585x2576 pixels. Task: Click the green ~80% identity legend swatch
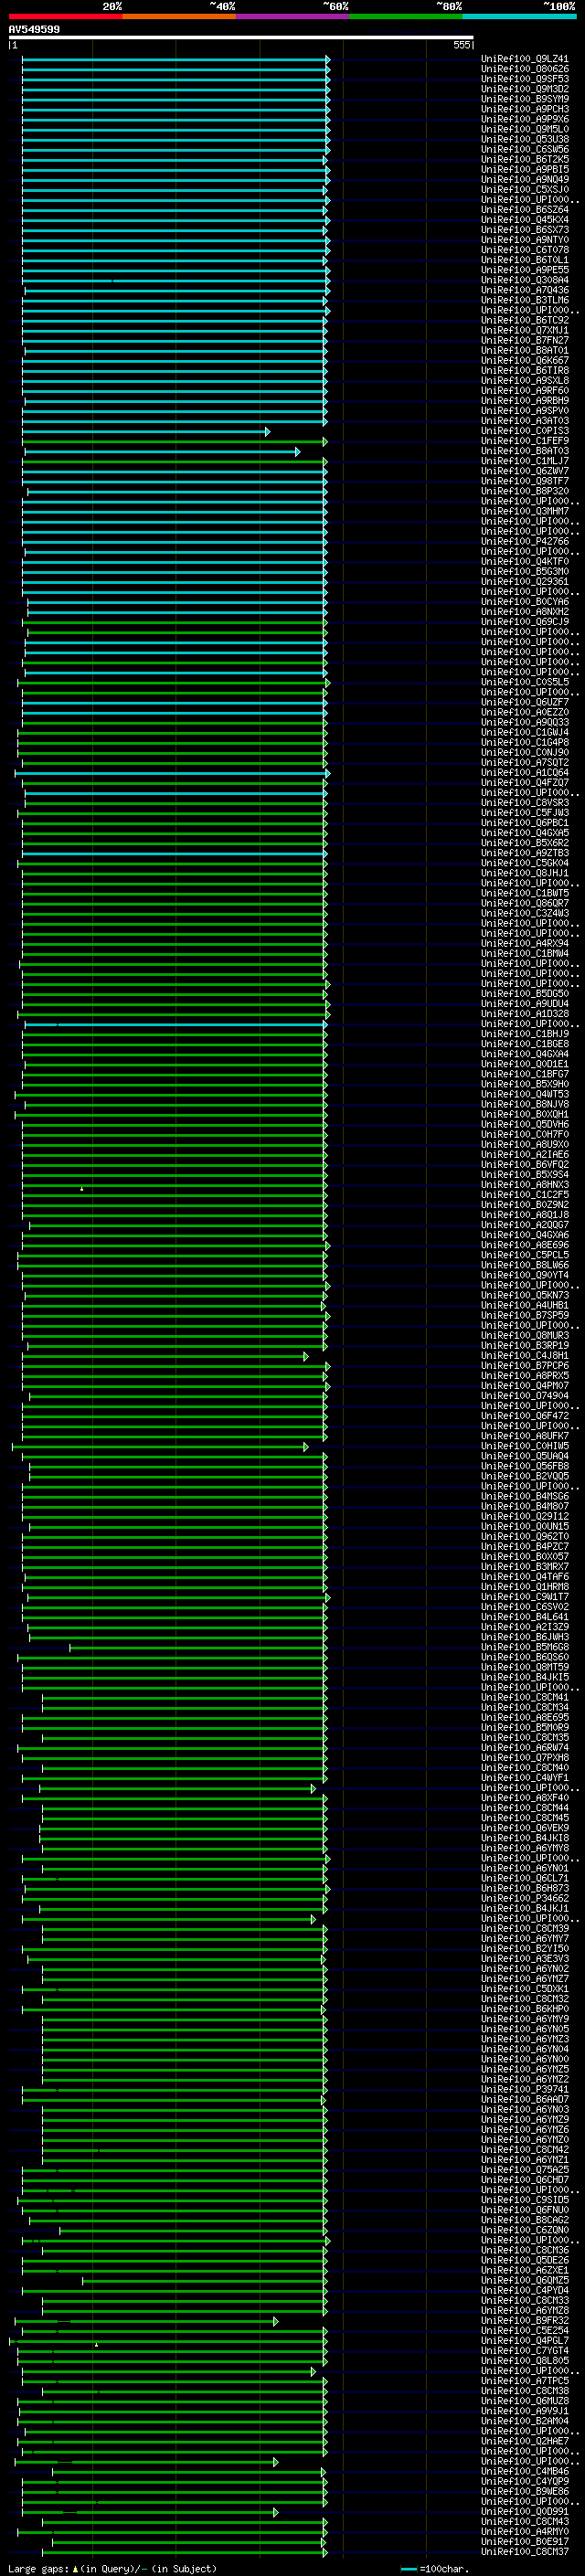coord(405,16)
